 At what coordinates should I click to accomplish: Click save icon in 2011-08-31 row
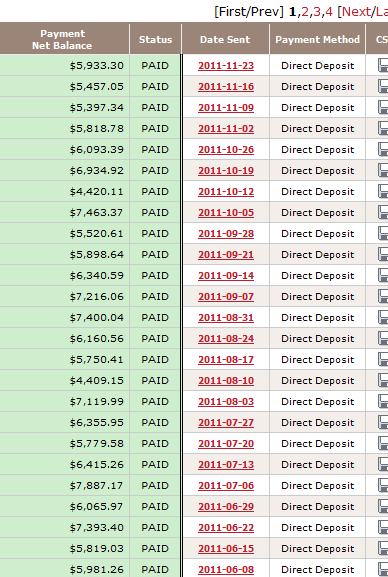coord(383,317)
